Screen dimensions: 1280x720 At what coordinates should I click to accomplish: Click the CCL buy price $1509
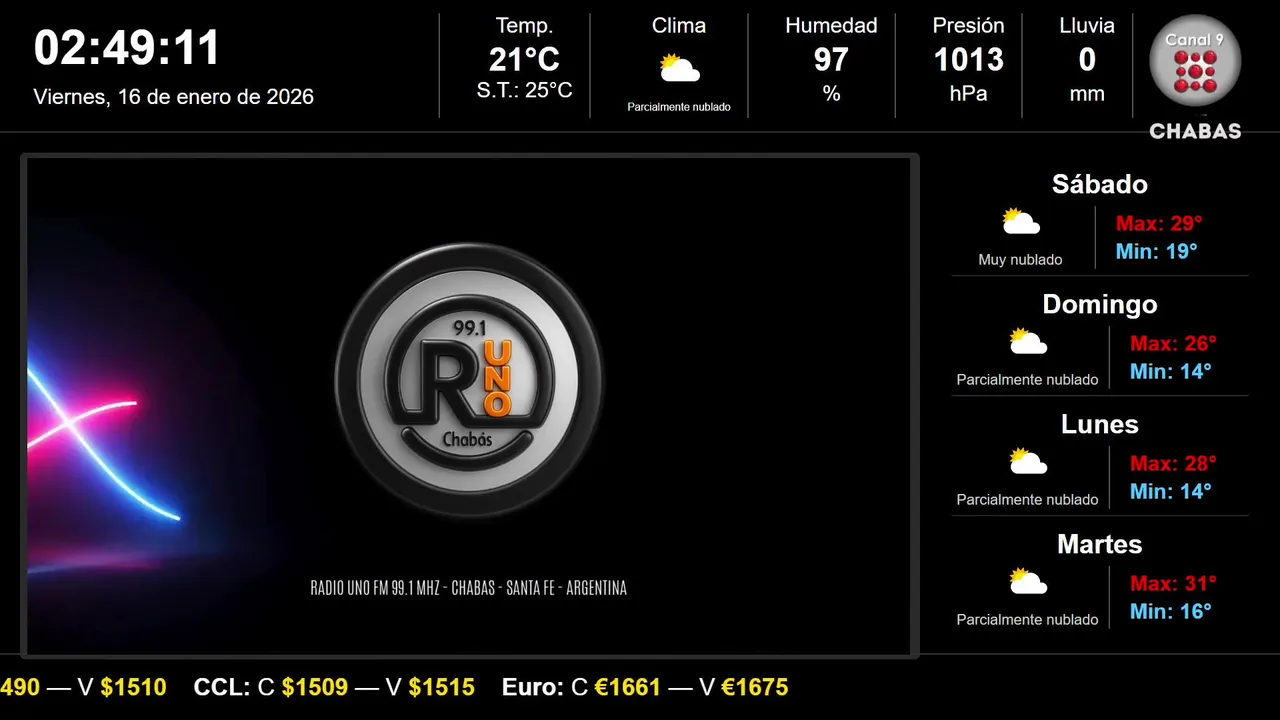pos(315,687)
